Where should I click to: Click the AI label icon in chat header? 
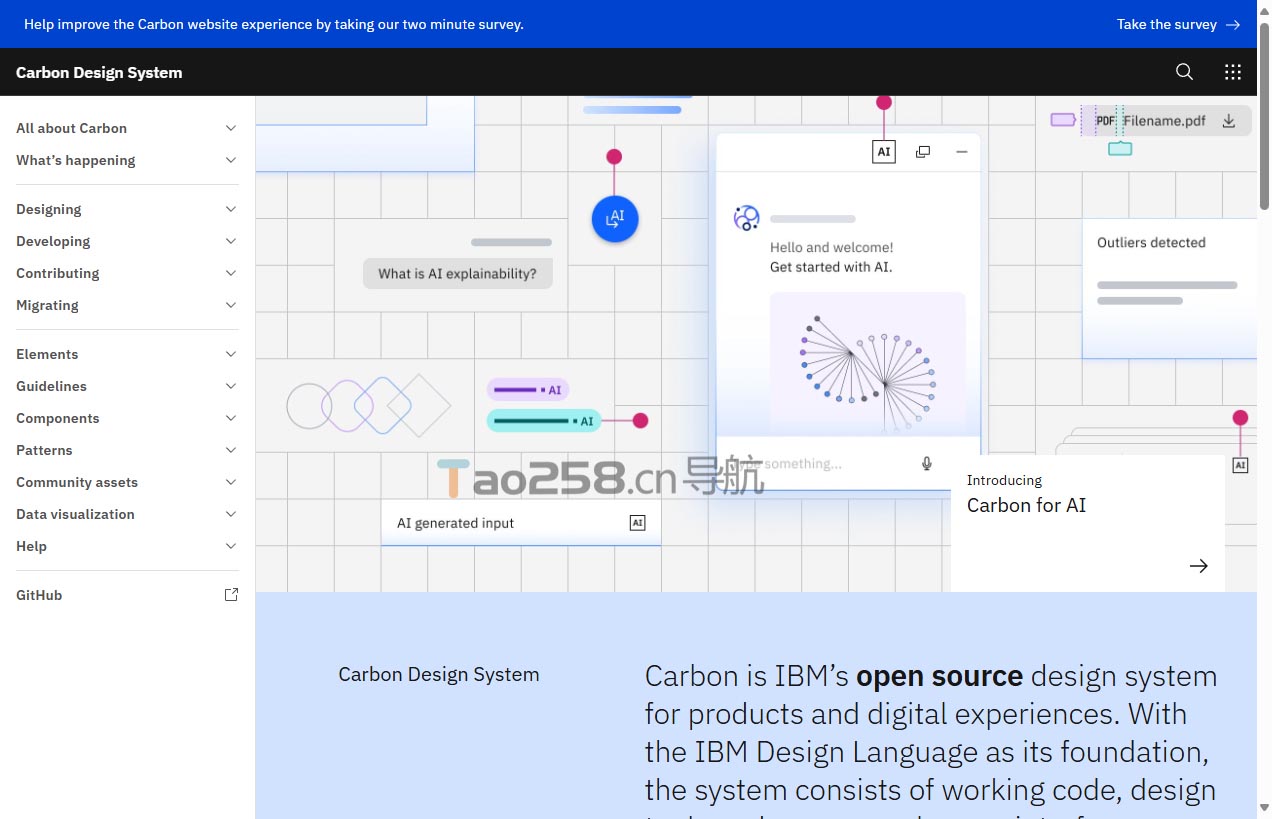(884, 152)
